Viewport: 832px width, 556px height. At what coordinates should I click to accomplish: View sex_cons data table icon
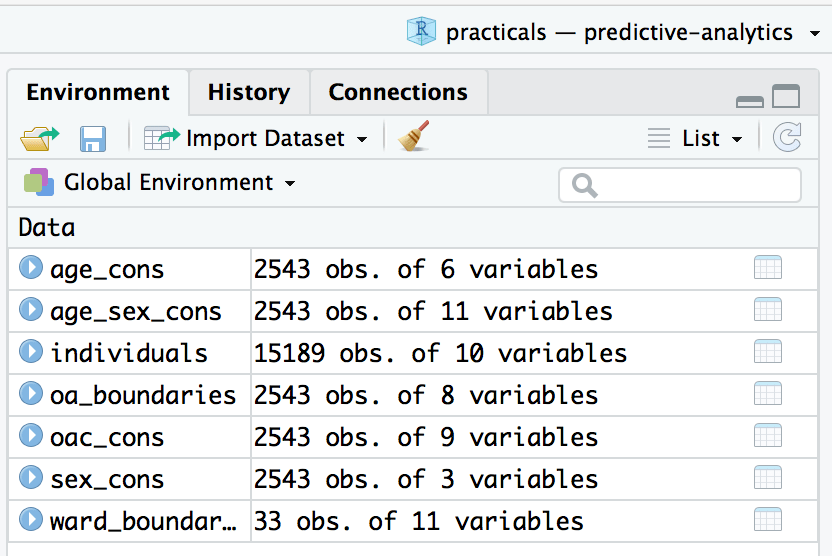click(x=767, y=479)
